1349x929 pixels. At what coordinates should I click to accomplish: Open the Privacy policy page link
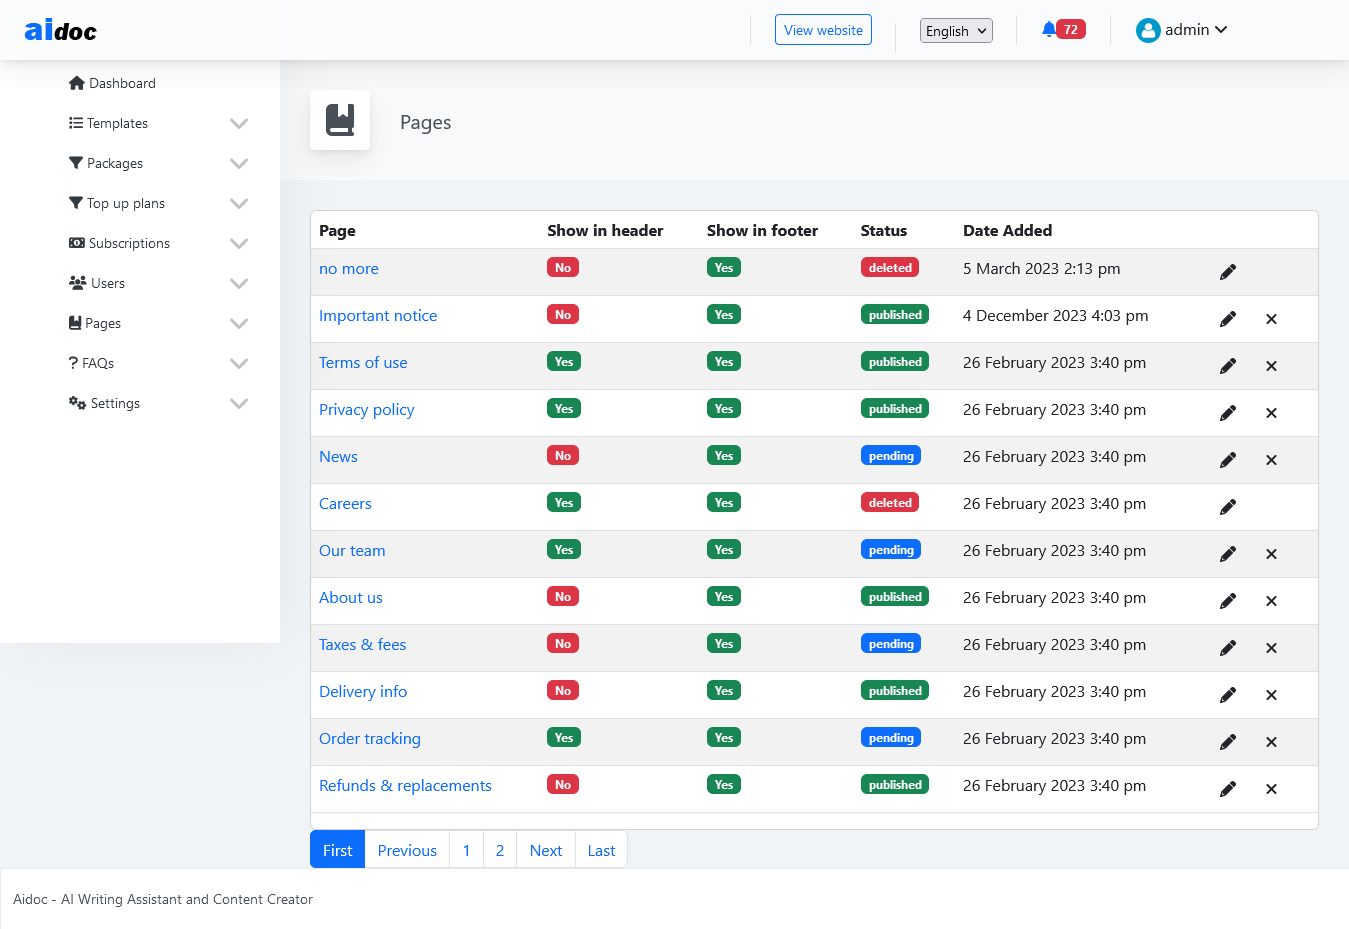(x=366, y=410)
